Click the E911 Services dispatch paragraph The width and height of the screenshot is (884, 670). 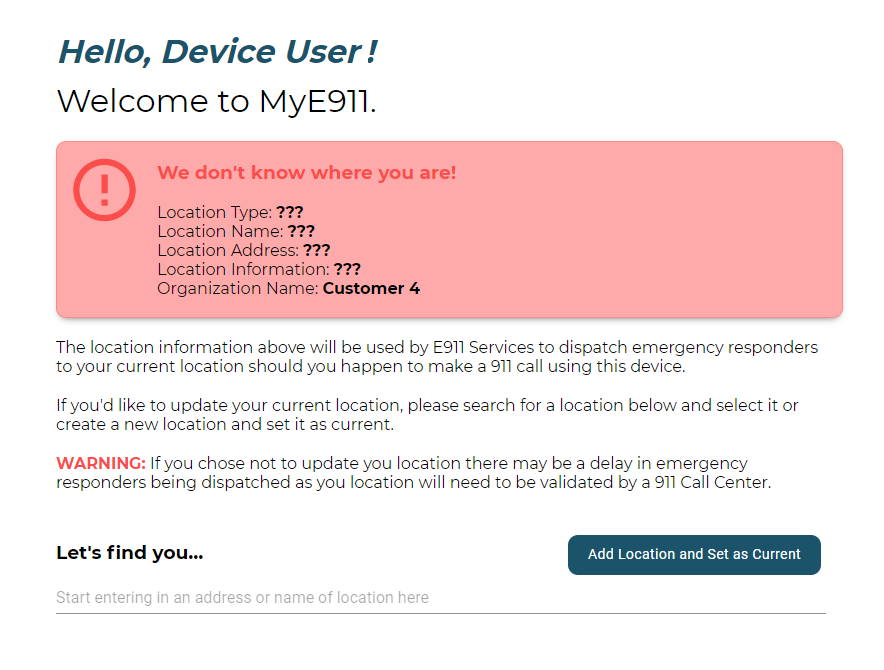pos(437,356)
